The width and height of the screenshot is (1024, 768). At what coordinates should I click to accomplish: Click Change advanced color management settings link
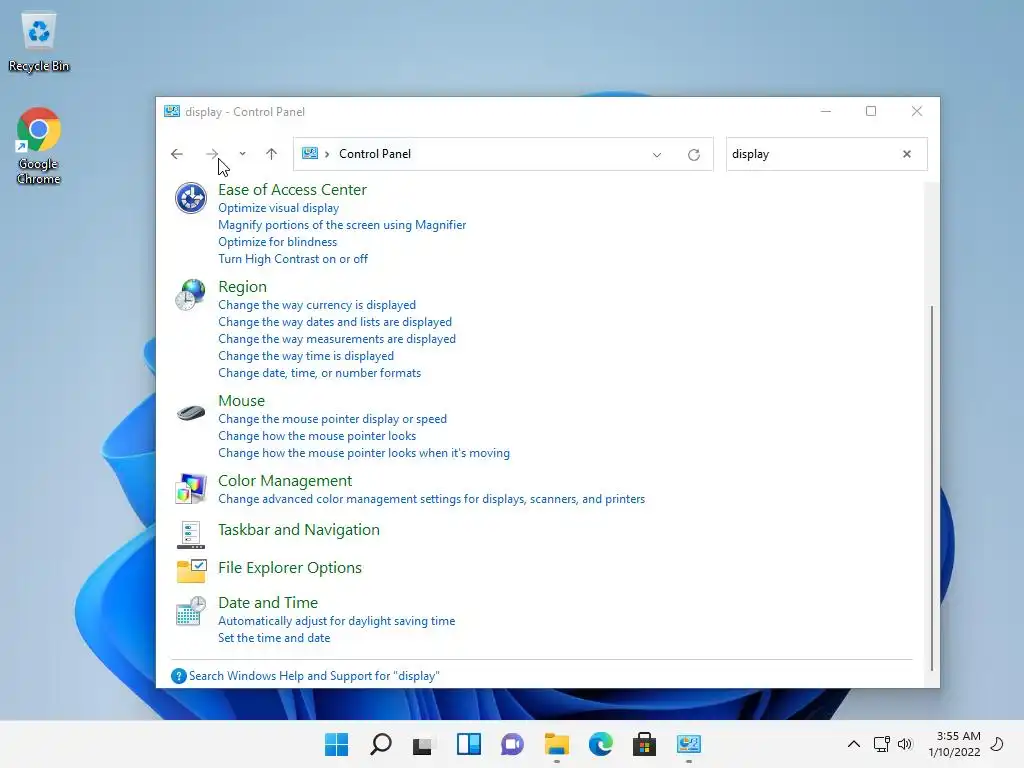click(431, 499)
